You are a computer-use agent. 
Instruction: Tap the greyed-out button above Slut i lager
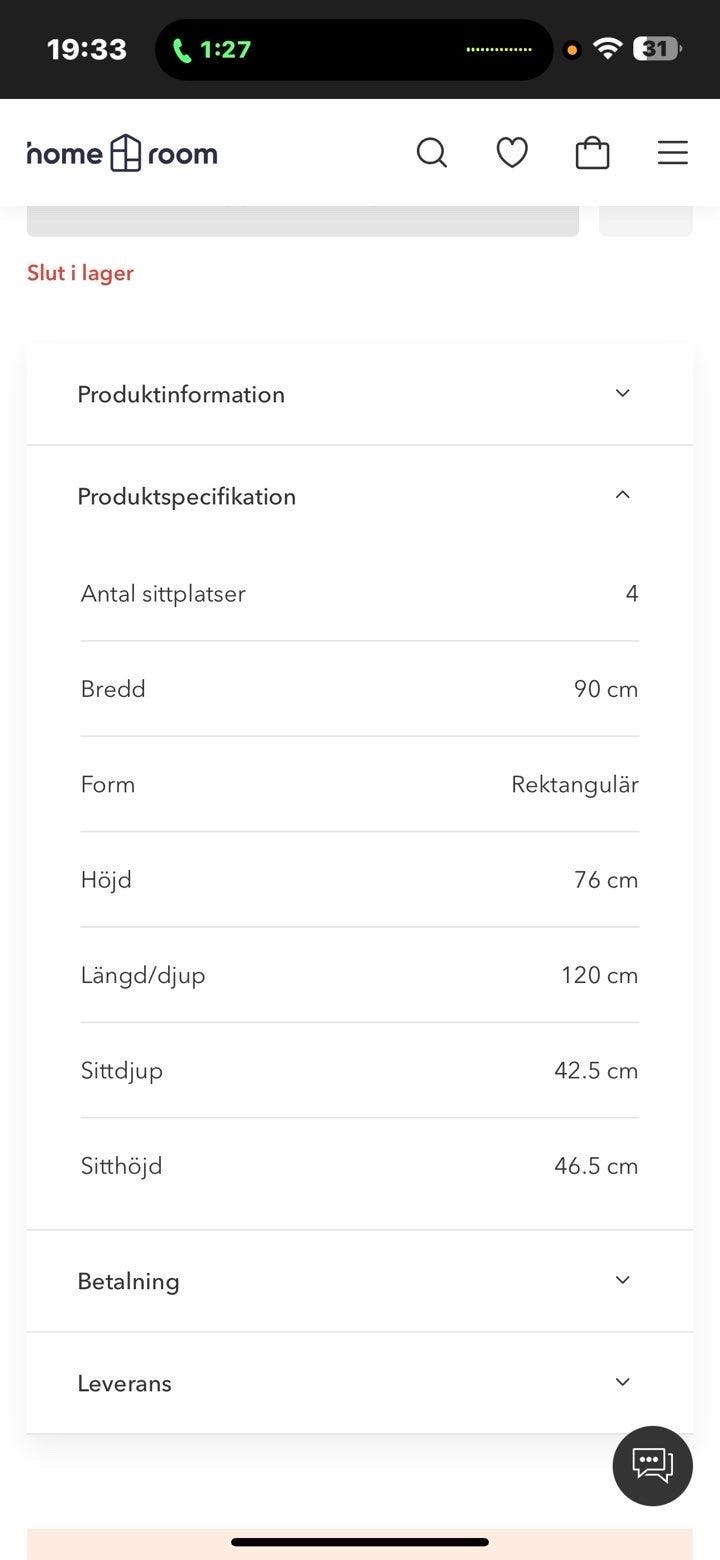tap(302, 221)
